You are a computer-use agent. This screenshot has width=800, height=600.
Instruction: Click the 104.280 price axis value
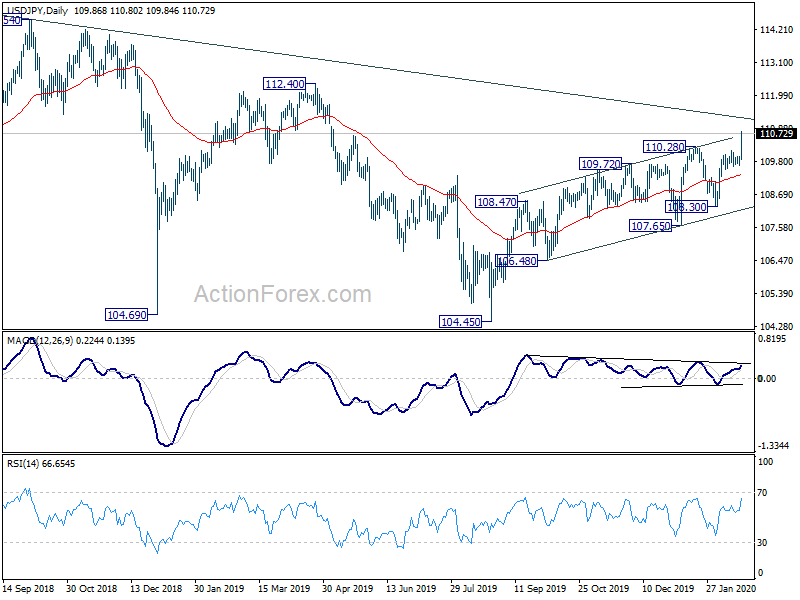777,327
